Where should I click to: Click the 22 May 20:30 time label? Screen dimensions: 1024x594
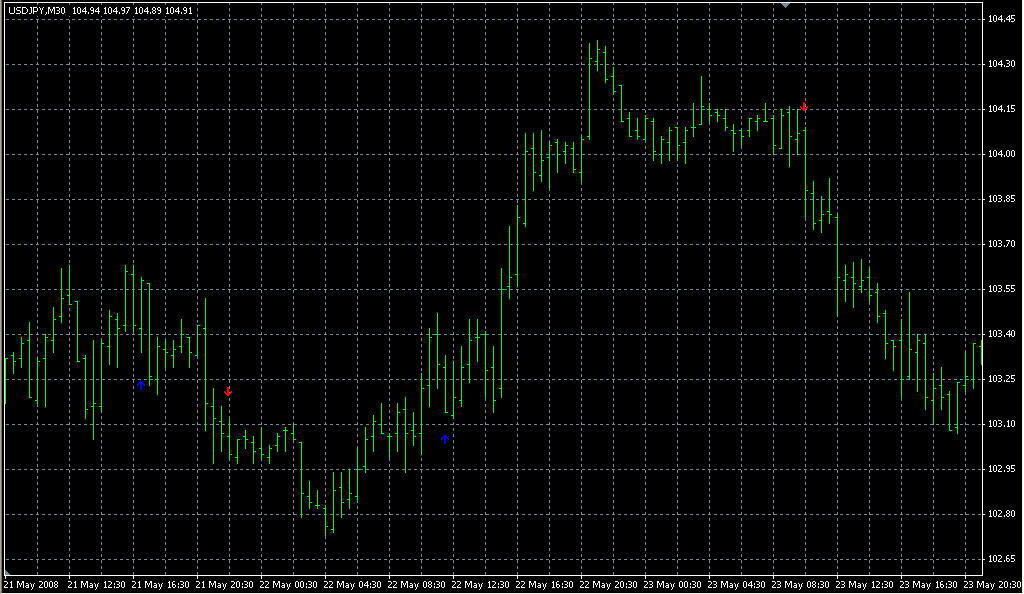609,585
